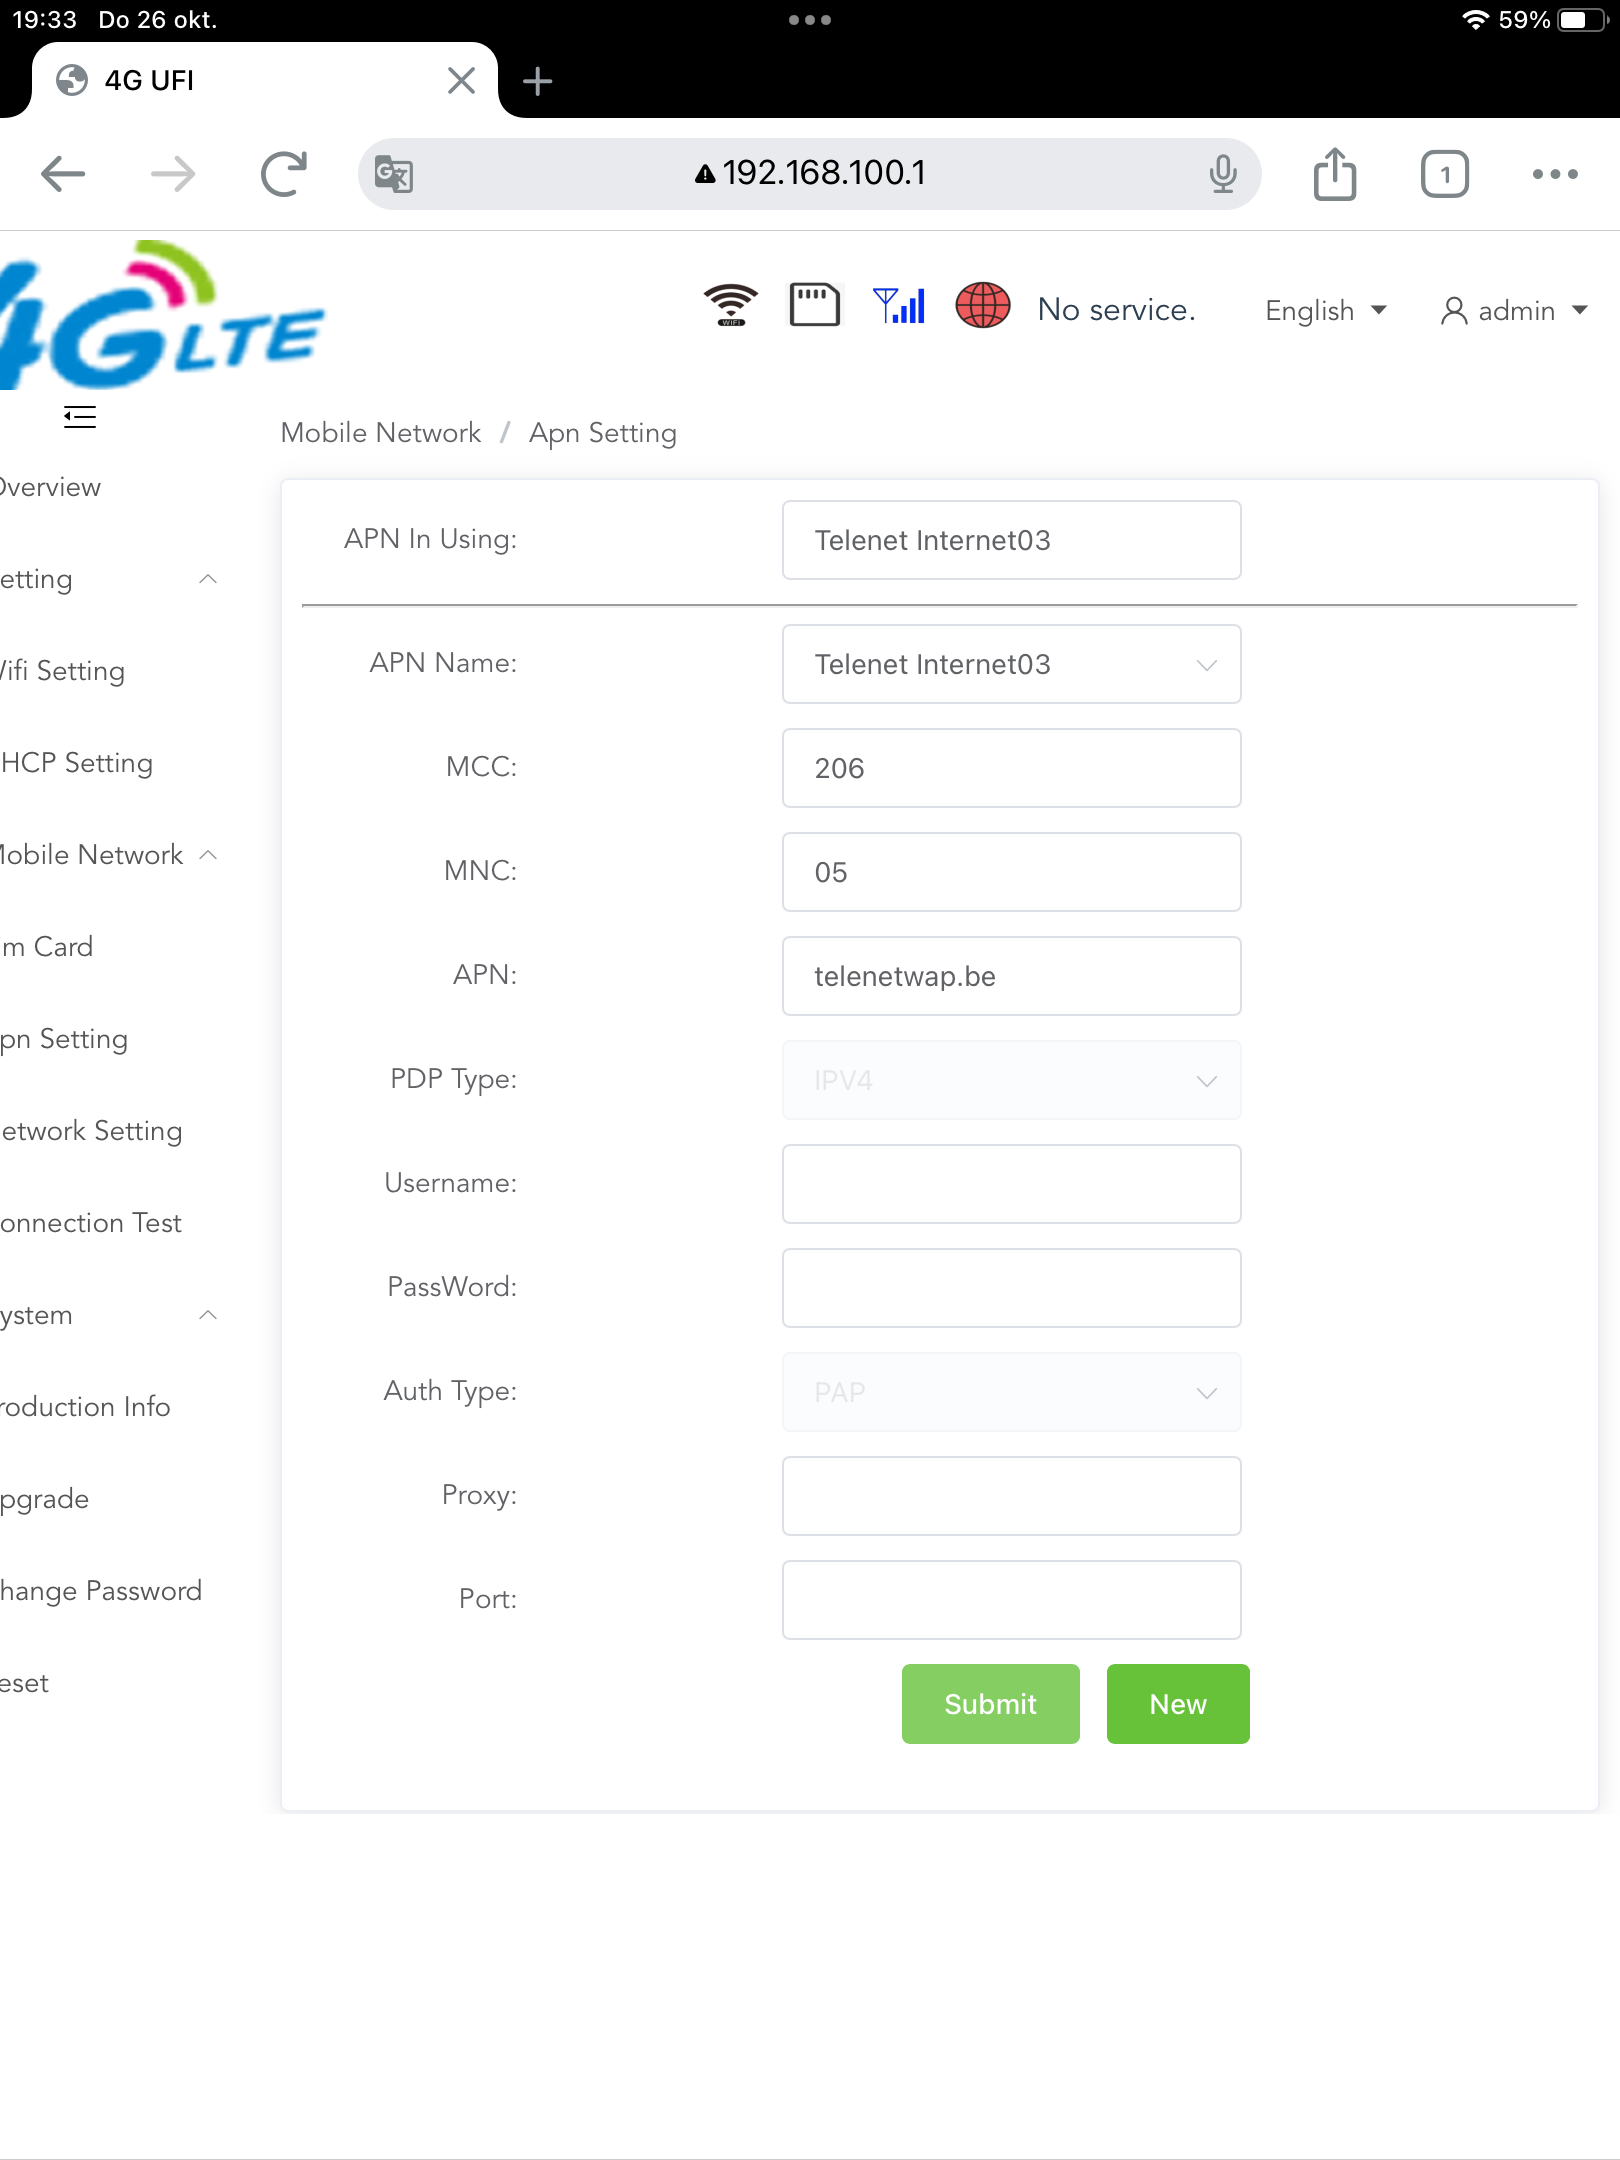Open the English language dropdown

point(1325,311)
